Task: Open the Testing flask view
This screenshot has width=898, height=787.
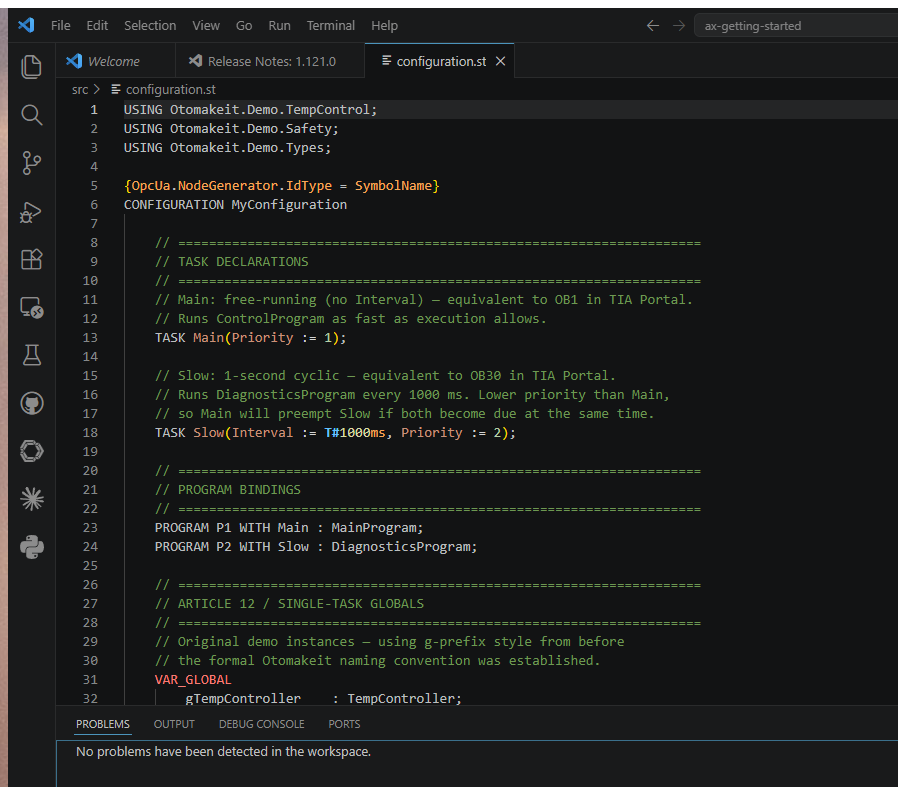Action: coord(31,355)
